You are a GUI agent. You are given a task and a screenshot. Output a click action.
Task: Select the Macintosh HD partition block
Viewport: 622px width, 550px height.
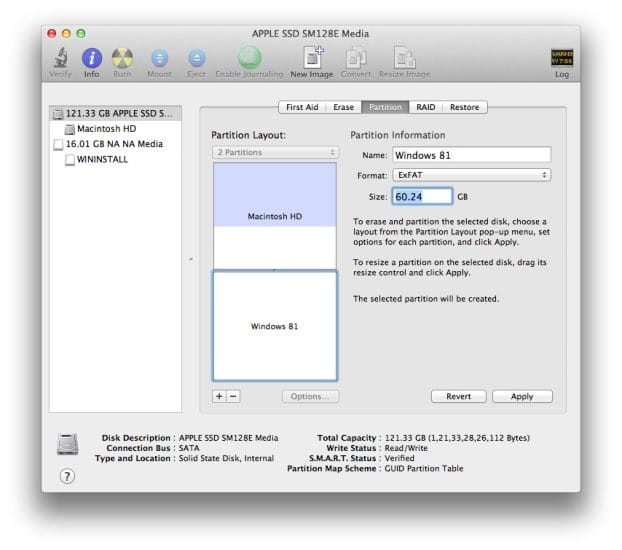(x=275, y=216)
